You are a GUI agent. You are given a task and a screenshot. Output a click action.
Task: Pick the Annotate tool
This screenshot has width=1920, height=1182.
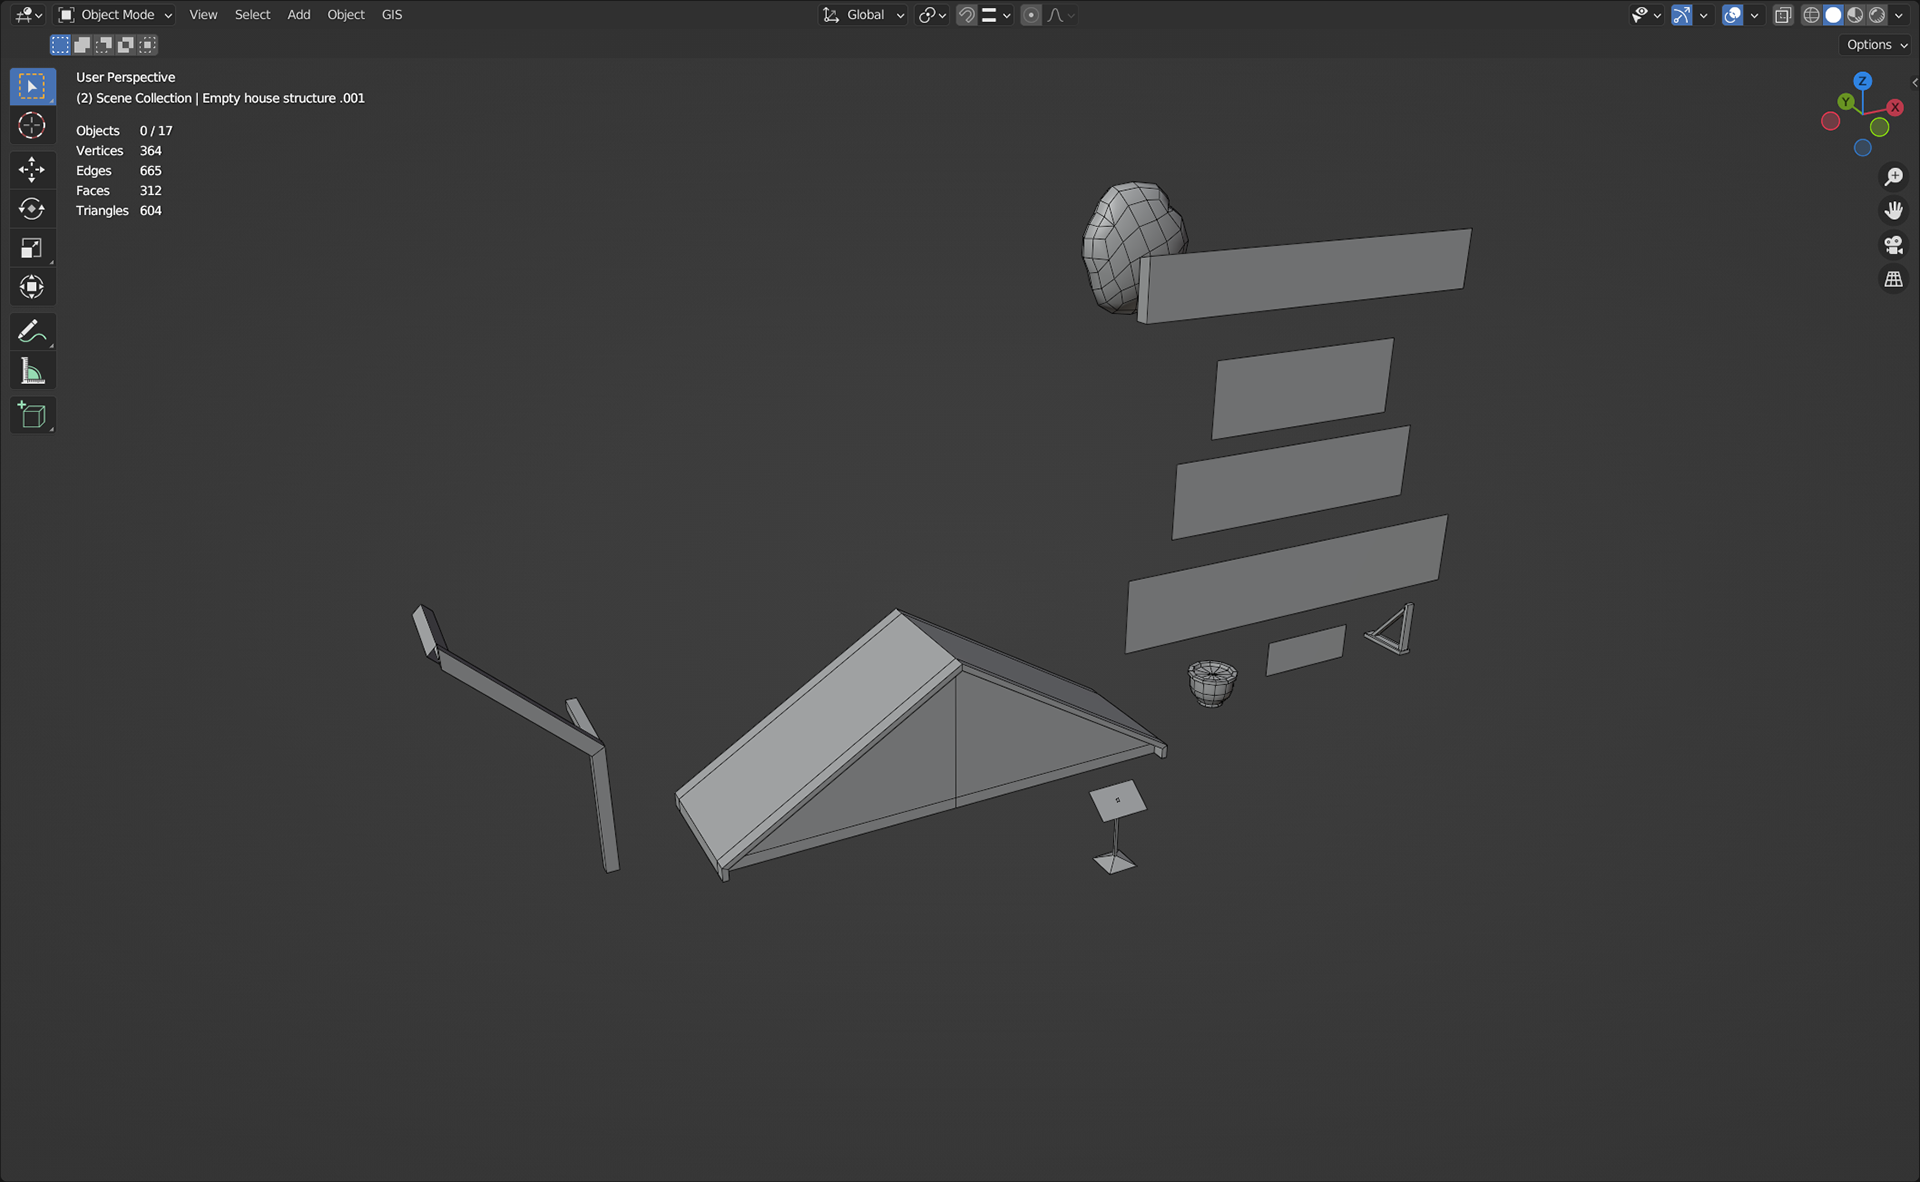point(32,331)
